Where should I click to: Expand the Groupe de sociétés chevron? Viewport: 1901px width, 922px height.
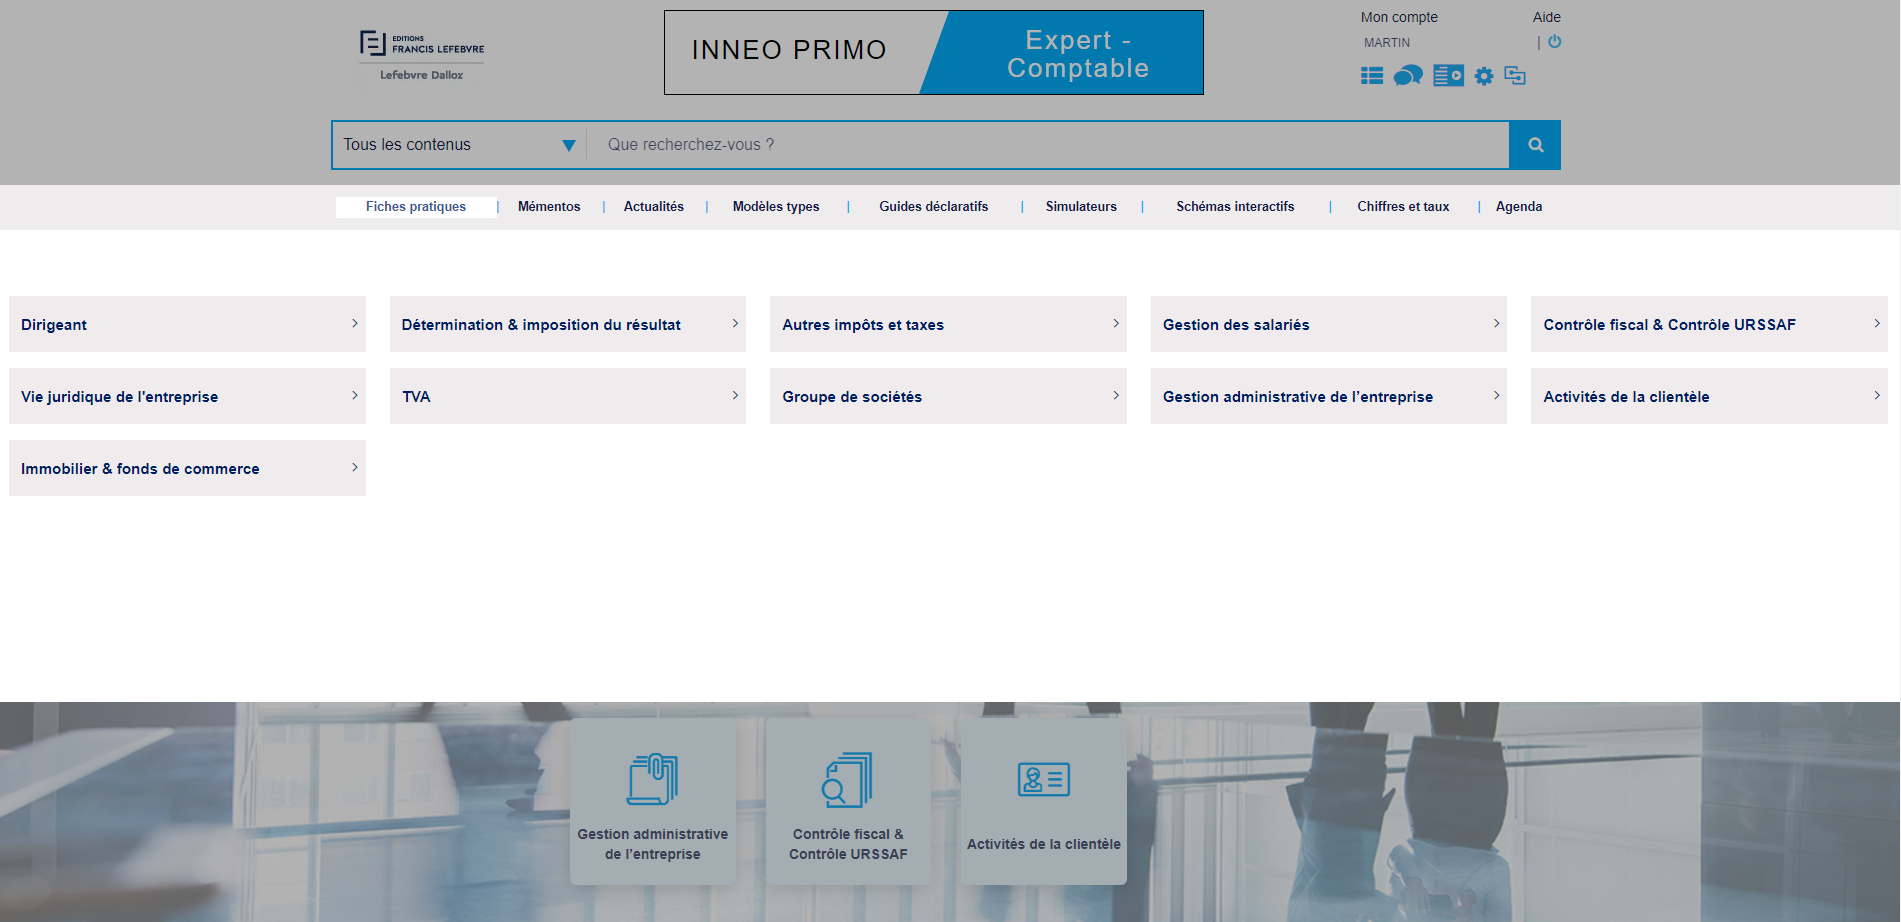click(x=1116, y=395)
